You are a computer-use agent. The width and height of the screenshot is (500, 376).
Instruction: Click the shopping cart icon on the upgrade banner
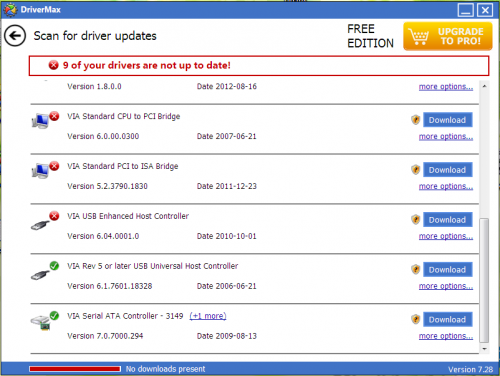pyautogui.click(x=419, y=37)
